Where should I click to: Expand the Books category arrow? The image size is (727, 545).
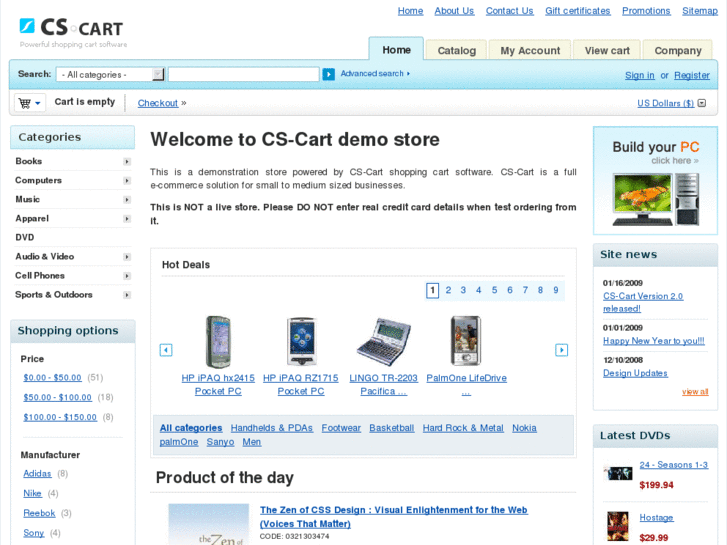tap(127, 161)
